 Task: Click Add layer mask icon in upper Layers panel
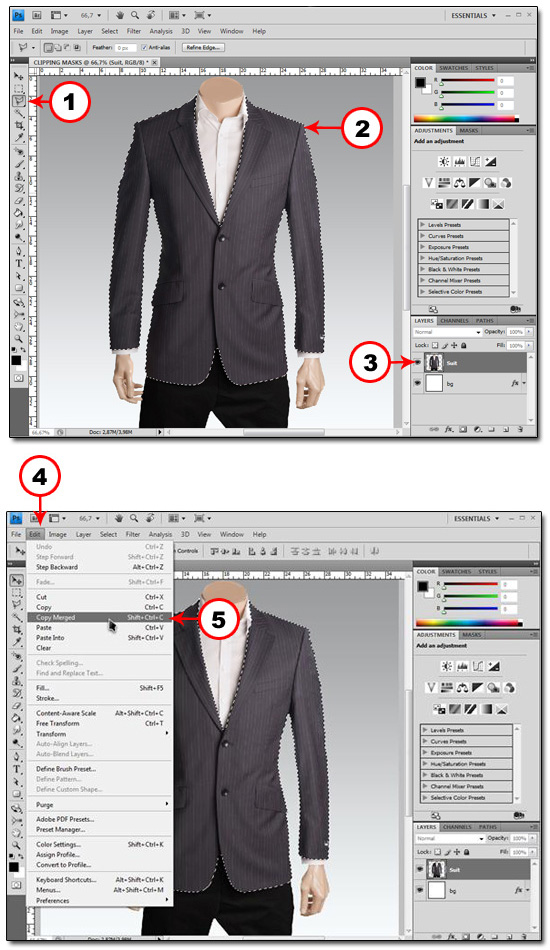click(463, 430)
